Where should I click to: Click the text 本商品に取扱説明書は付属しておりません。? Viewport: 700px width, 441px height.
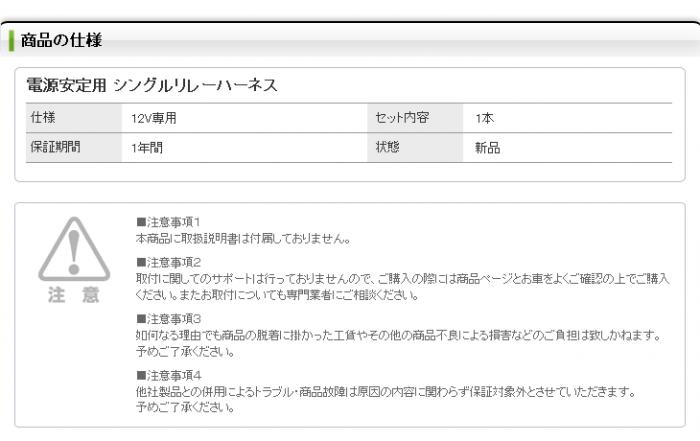pos(243,238)
